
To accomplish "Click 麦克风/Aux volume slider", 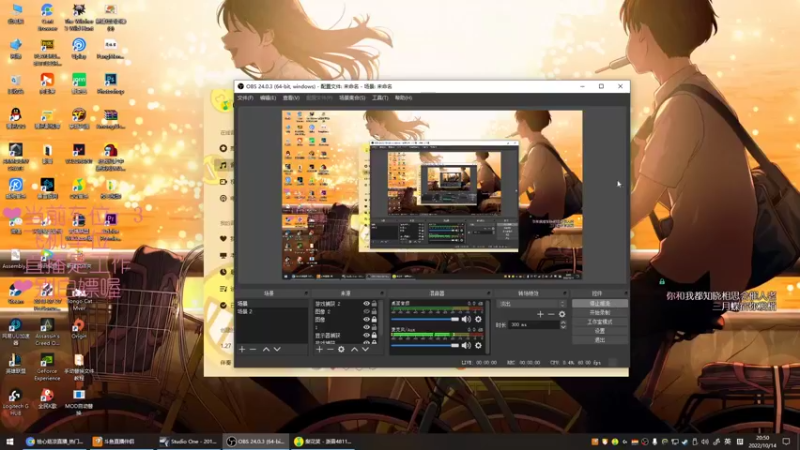I will tap(424, 345).
